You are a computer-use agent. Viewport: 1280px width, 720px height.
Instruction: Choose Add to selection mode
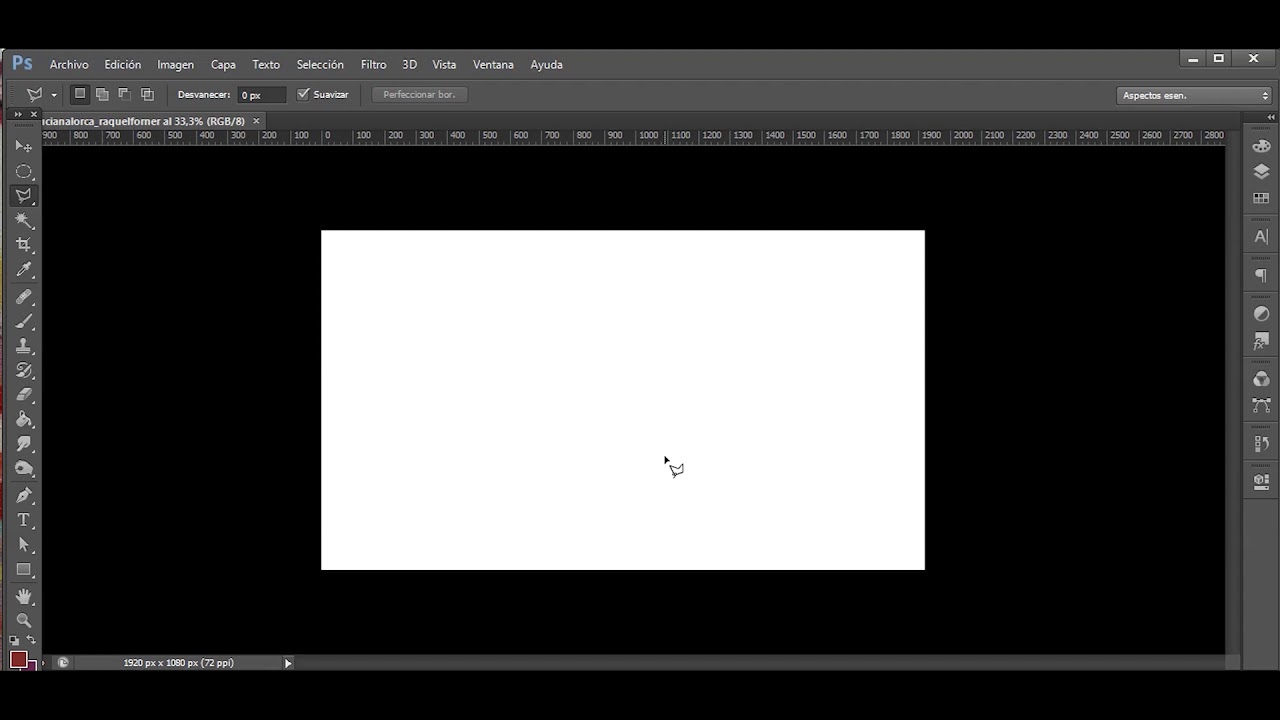[x=102, y=94]
